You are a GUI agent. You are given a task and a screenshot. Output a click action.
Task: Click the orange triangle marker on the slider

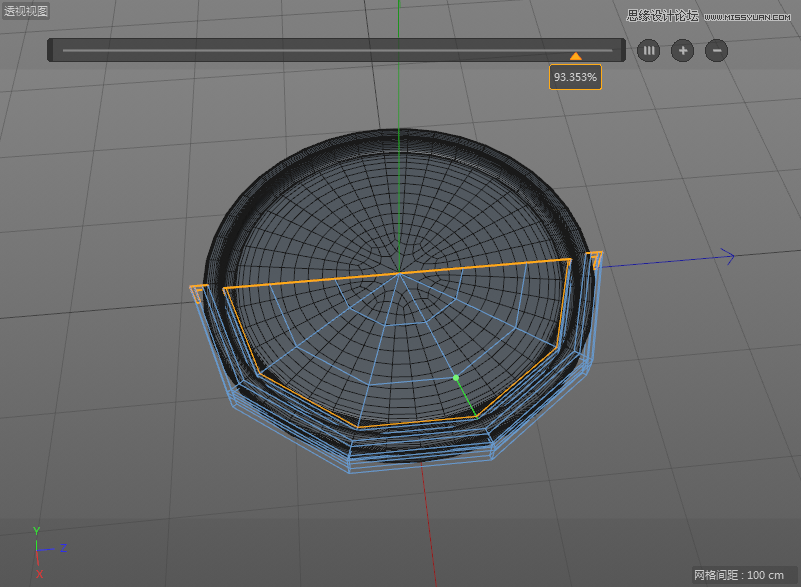(x=577, y=57)
